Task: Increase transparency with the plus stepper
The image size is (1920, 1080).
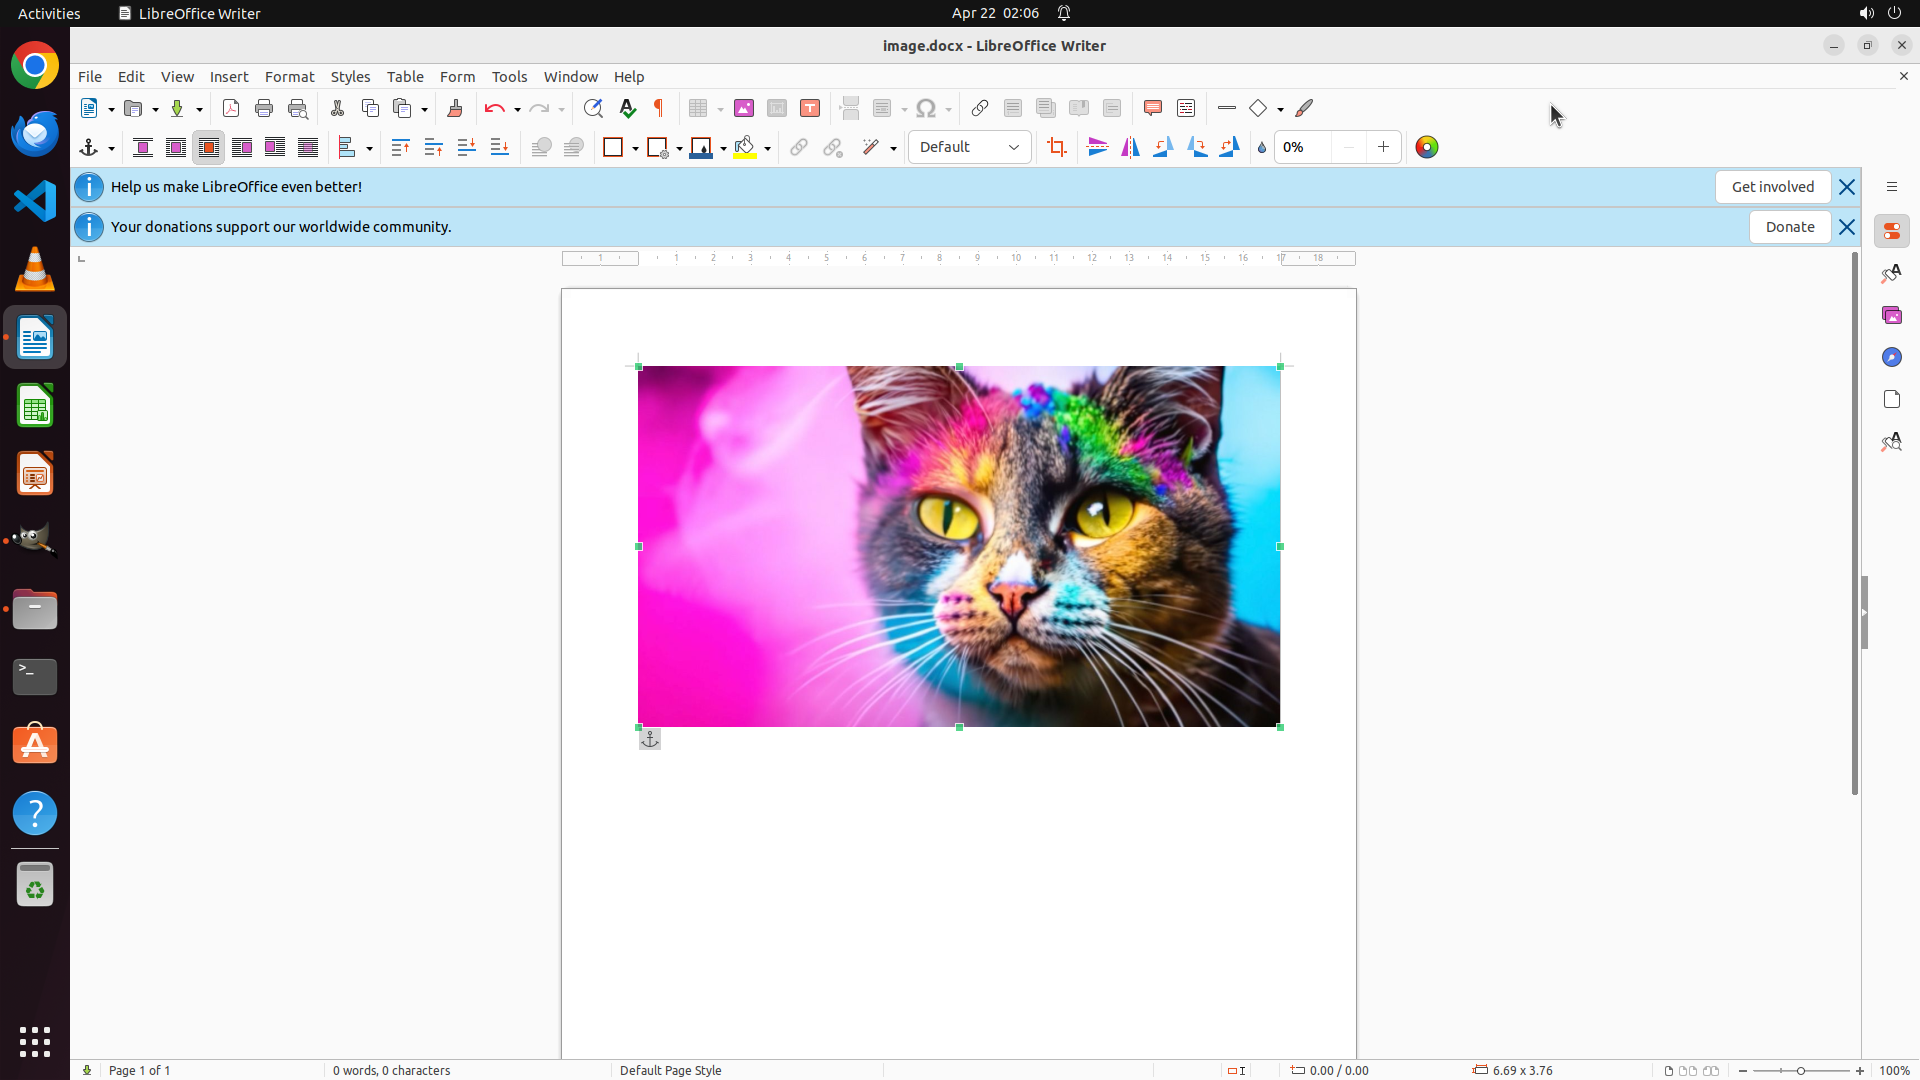Action: click(x=1383, y=147)
